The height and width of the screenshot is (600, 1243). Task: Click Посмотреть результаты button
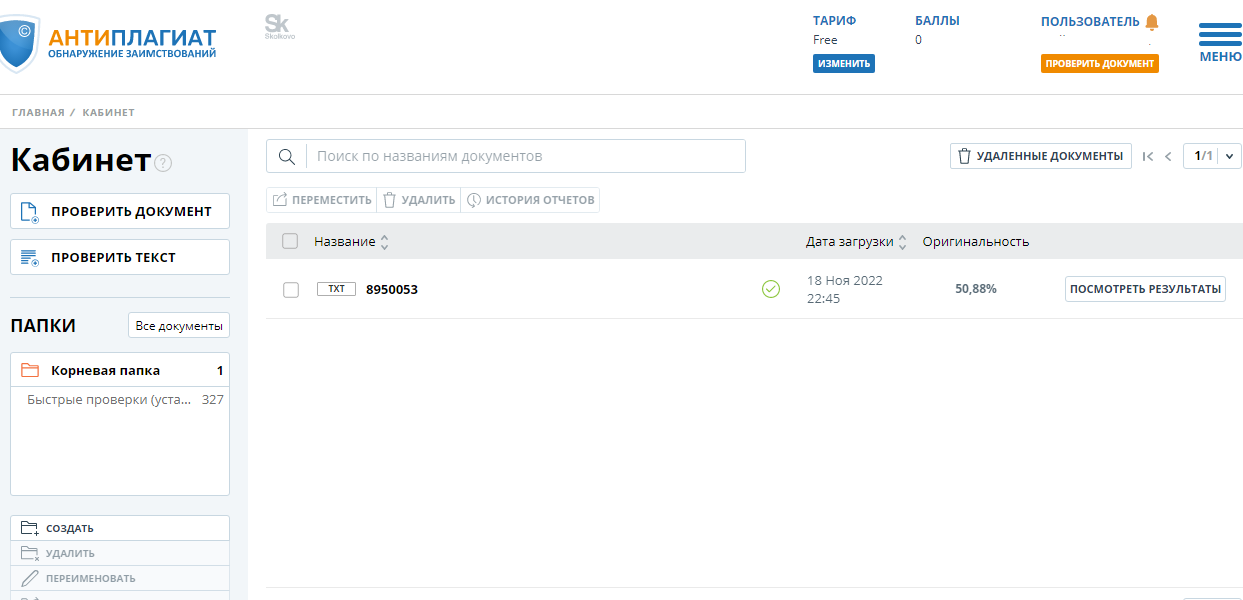[1145, 289]
